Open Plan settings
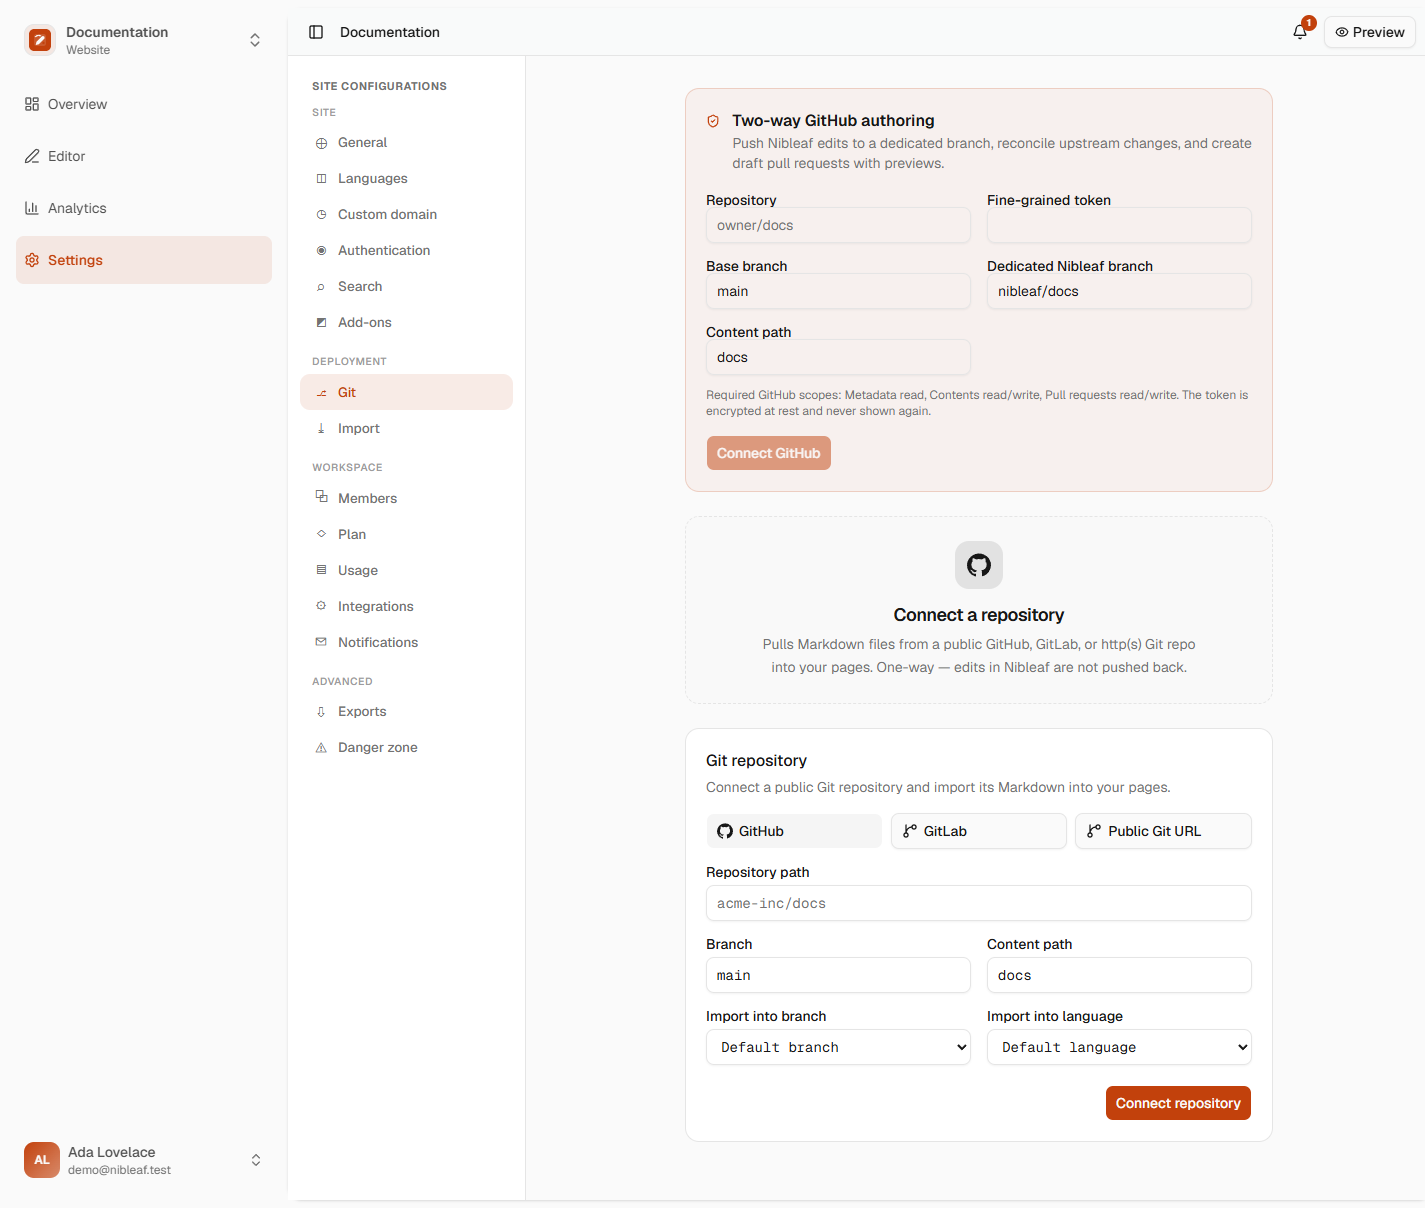 (406, 534)
